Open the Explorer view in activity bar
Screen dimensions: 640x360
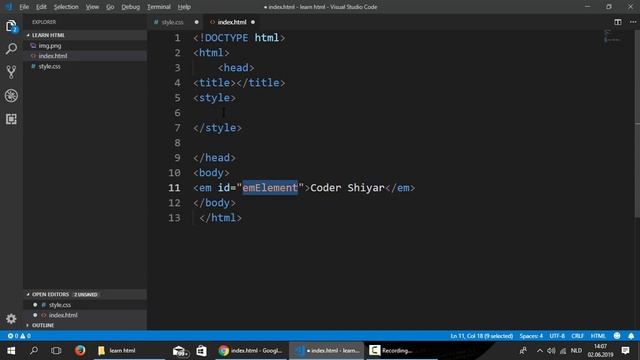(11, 27)
